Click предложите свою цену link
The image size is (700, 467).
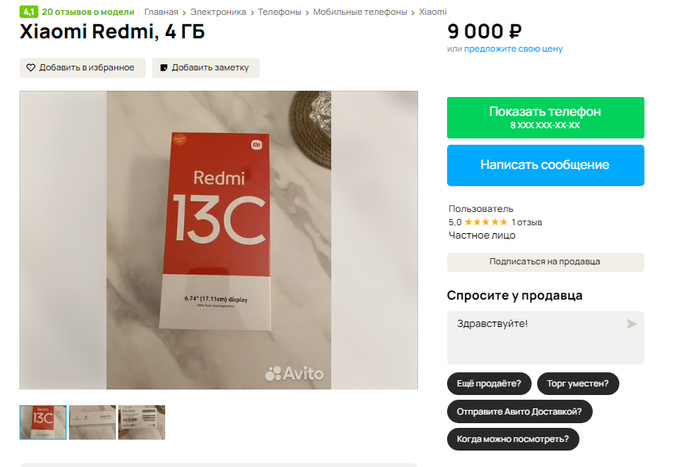click(513, 48)
